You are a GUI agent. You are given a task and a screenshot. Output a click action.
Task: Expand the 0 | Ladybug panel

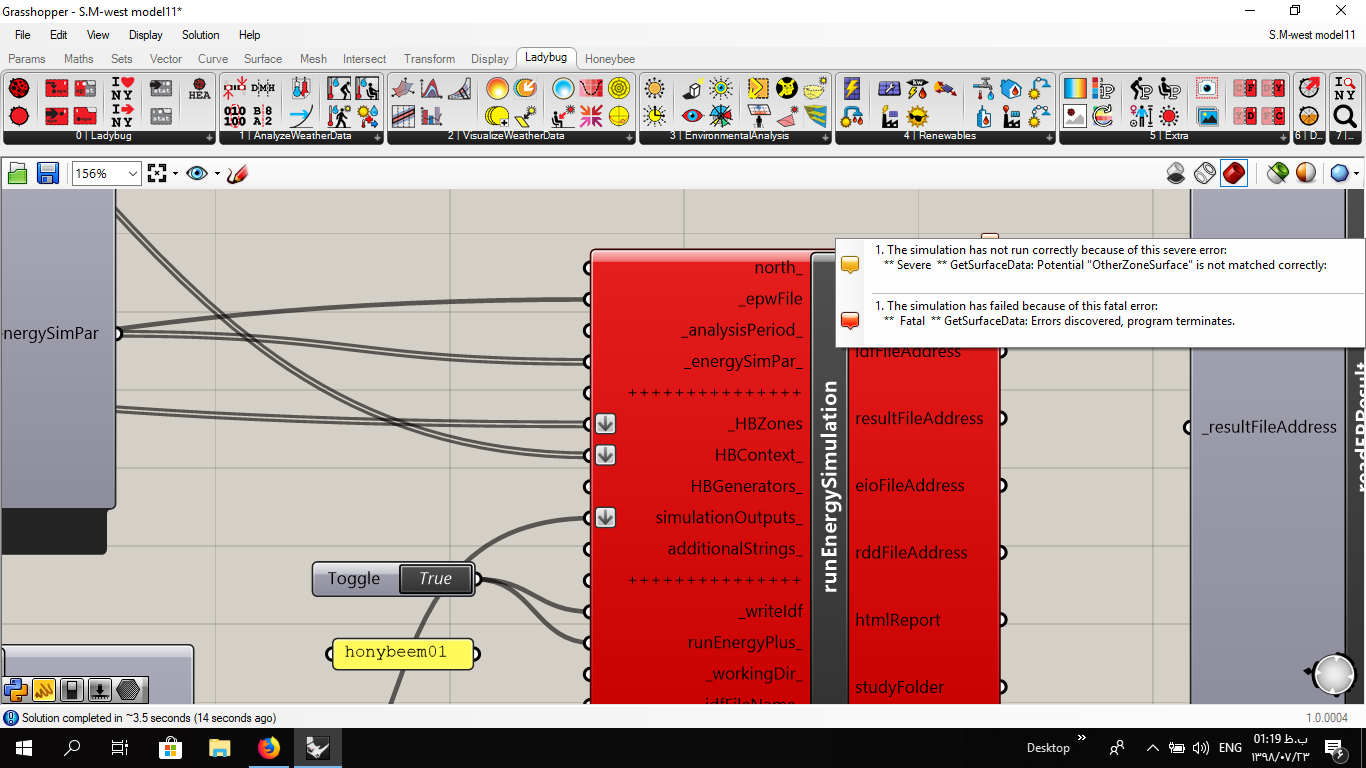click(x=210, y=137)
